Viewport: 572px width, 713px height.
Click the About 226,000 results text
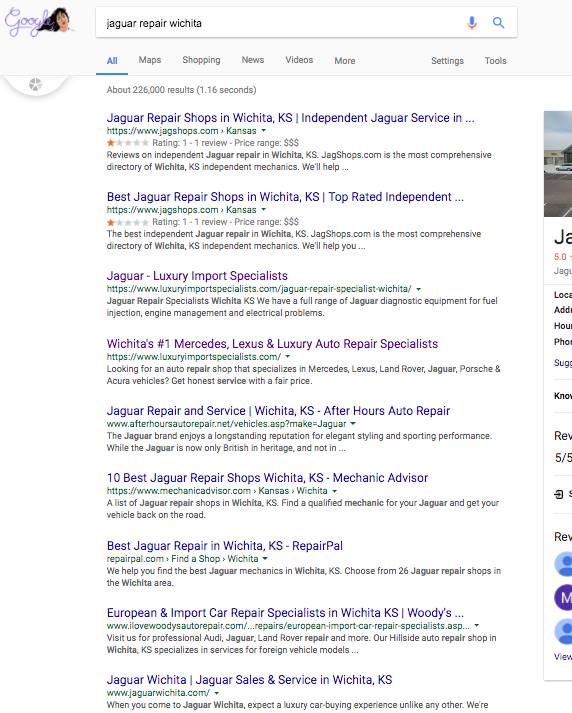(181, 90)
